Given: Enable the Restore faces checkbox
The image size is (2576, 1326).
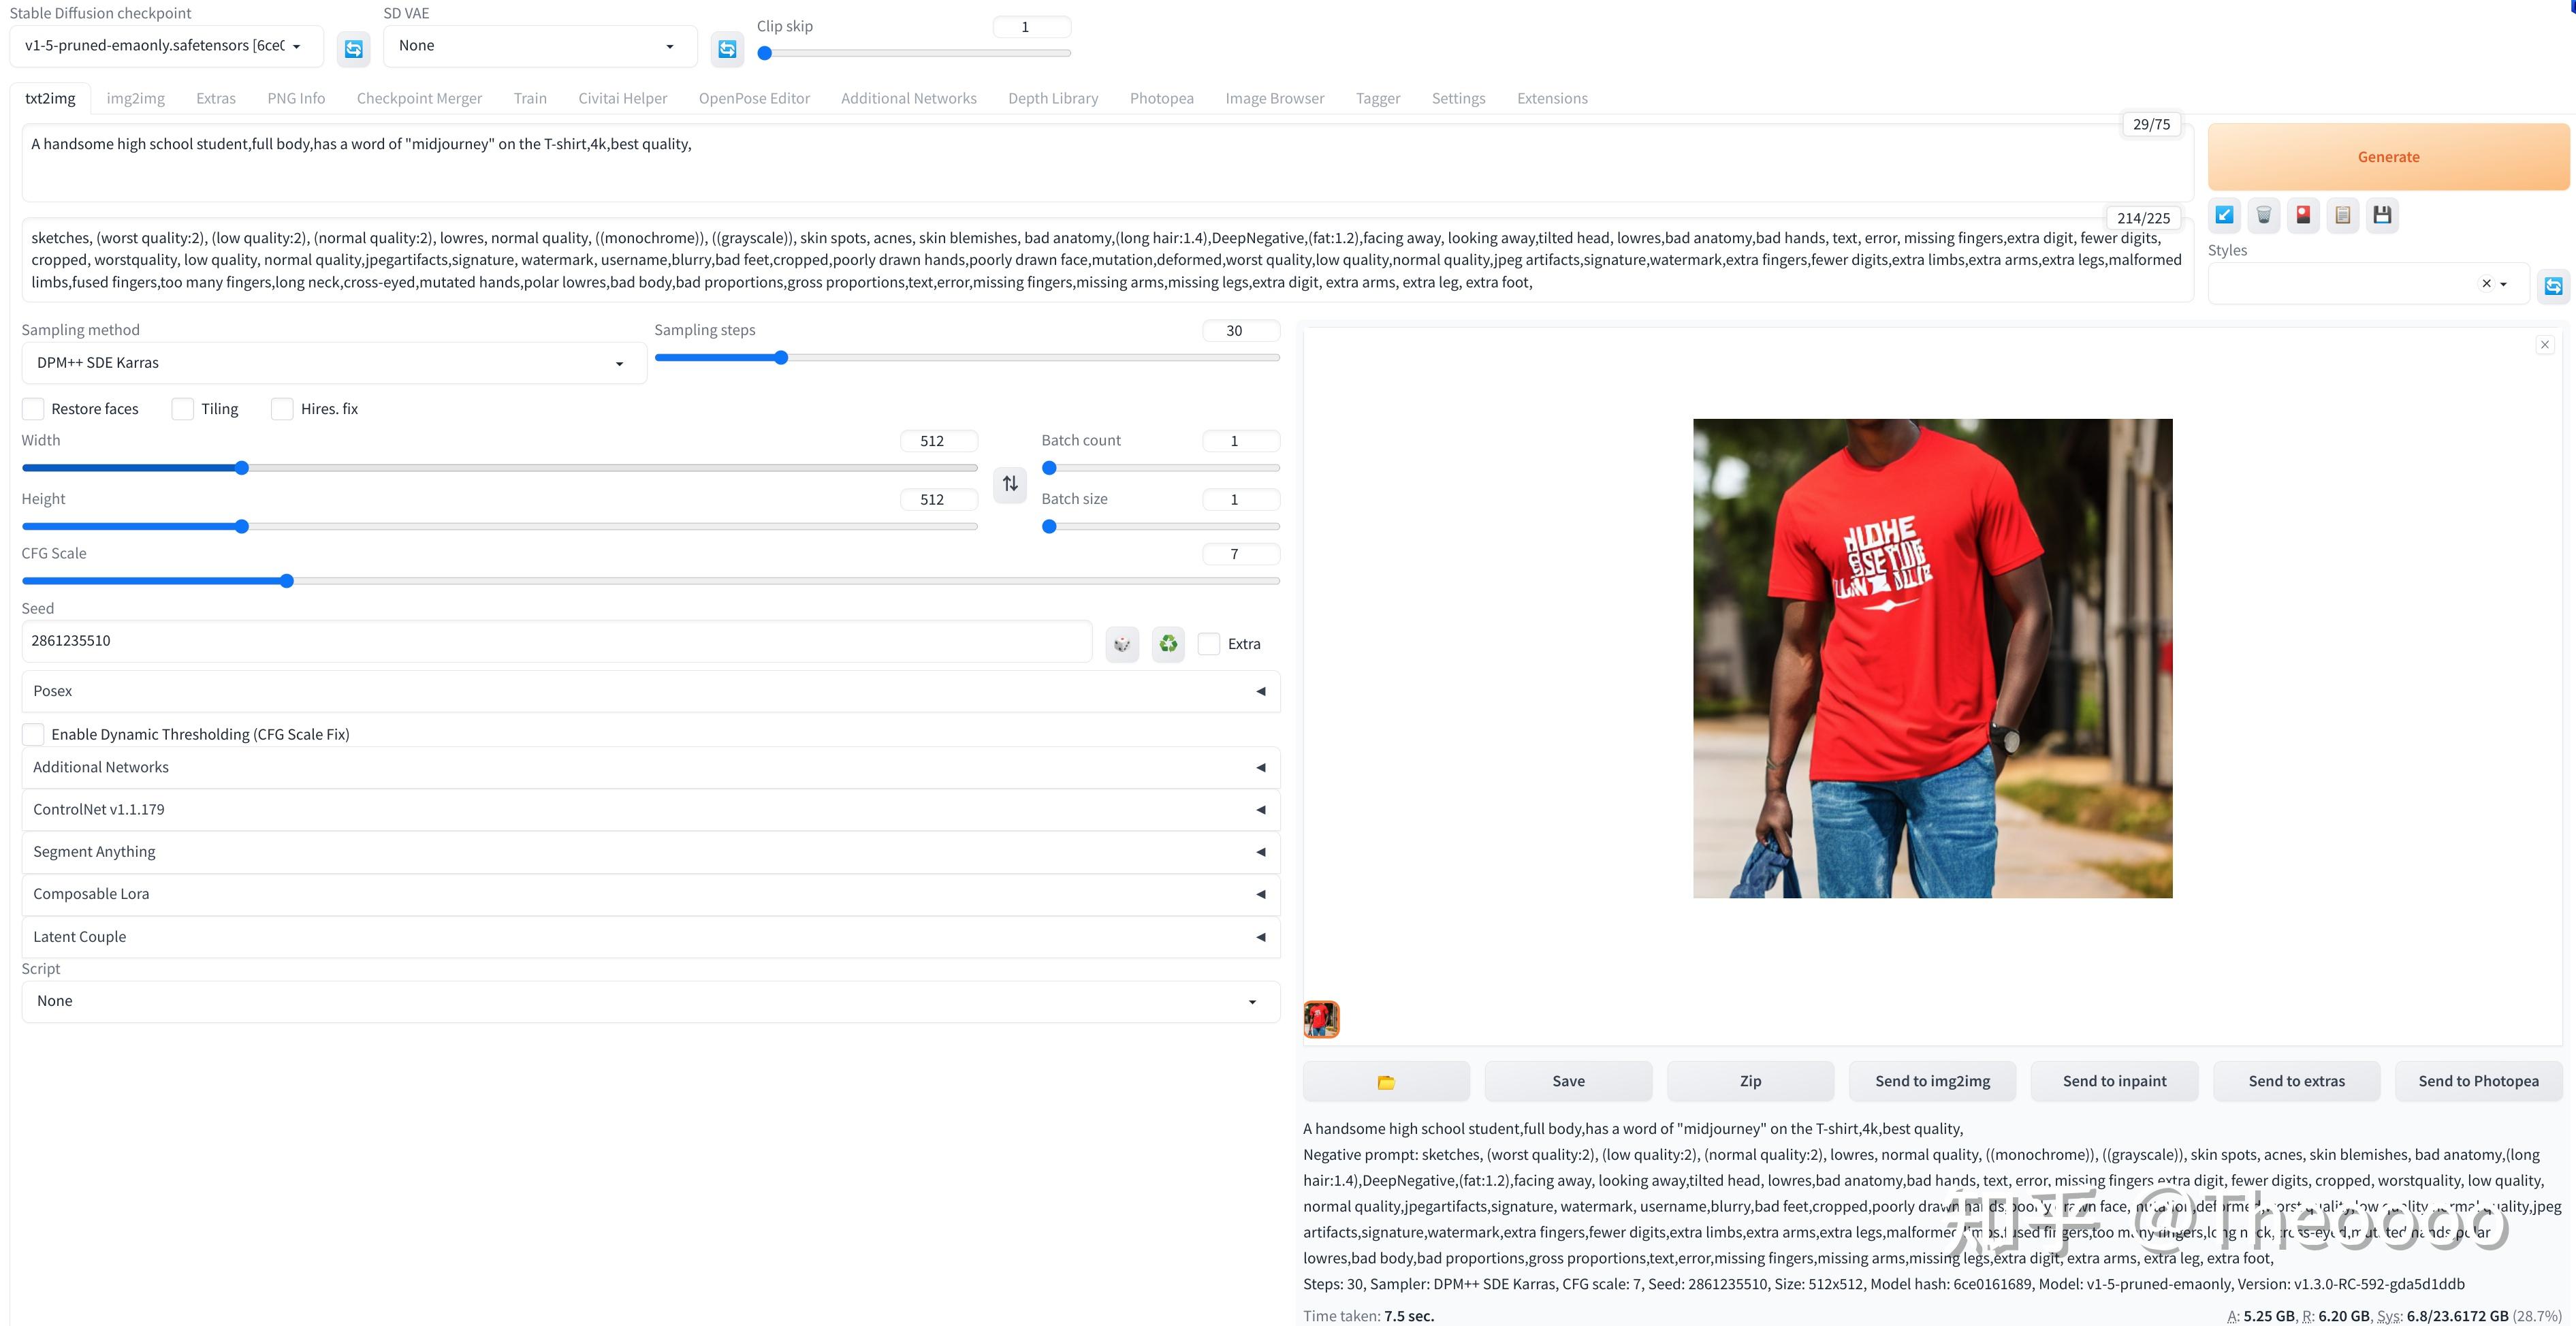Looking at the screenshot, I should click(x=34, y=409).
